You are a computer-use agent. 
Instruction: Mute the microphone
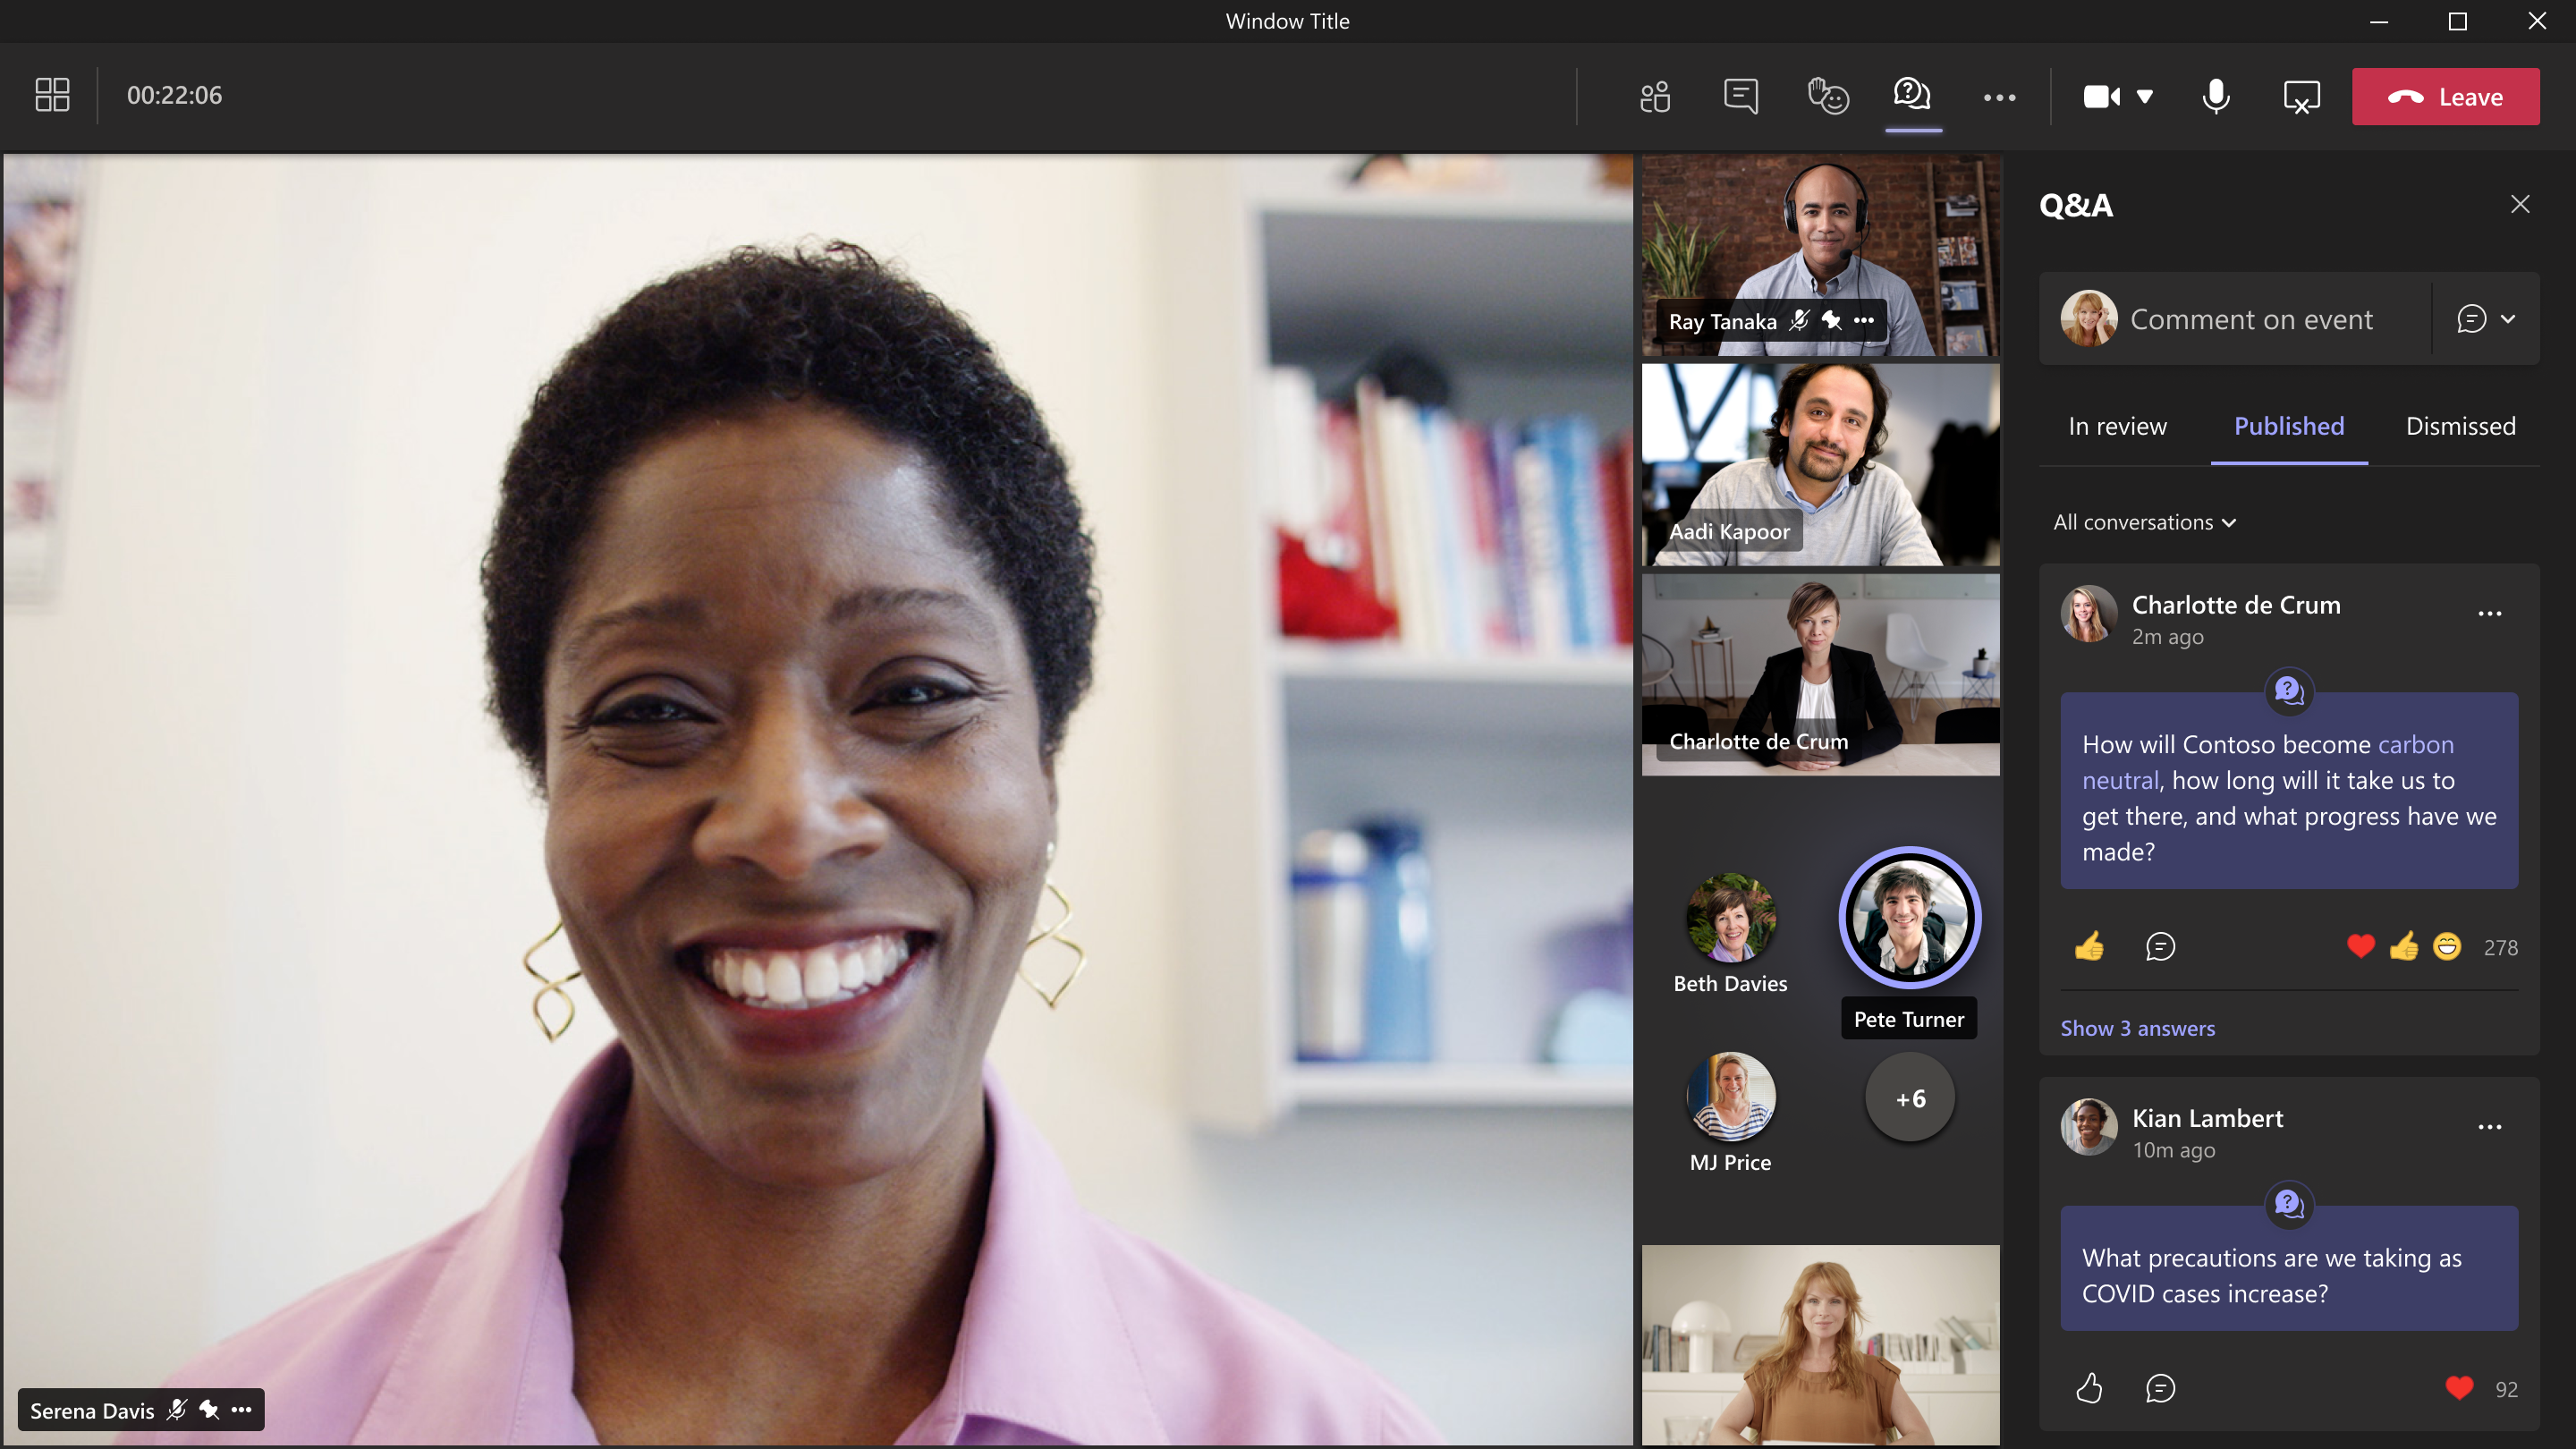(2216, 97)
